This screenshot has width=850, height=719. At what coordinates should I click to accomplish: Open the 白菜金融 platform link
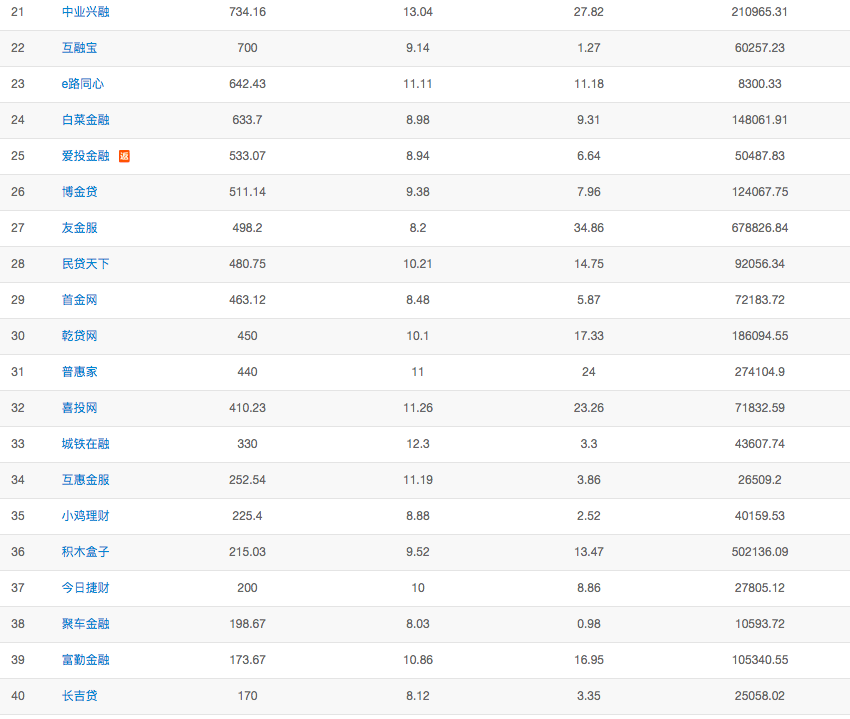click(x=86, y=120)
